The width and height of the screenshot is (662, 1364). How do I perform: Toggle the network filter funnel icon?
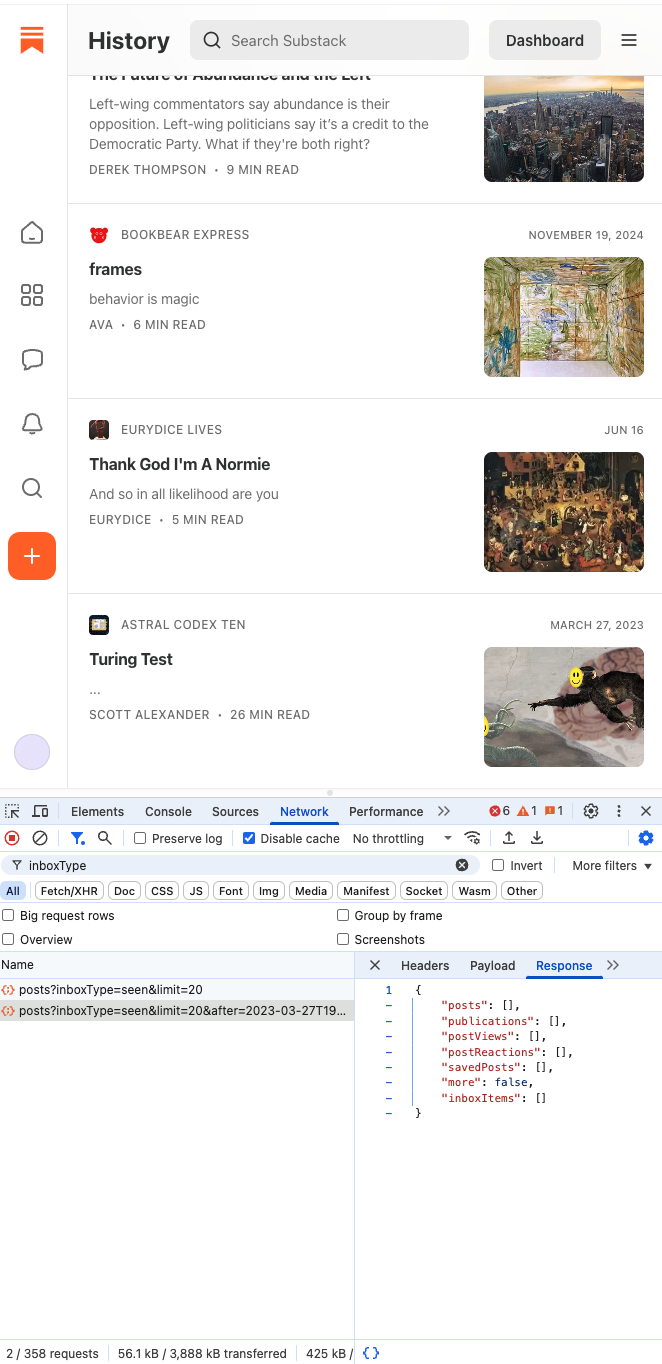(x=77, y=838)
